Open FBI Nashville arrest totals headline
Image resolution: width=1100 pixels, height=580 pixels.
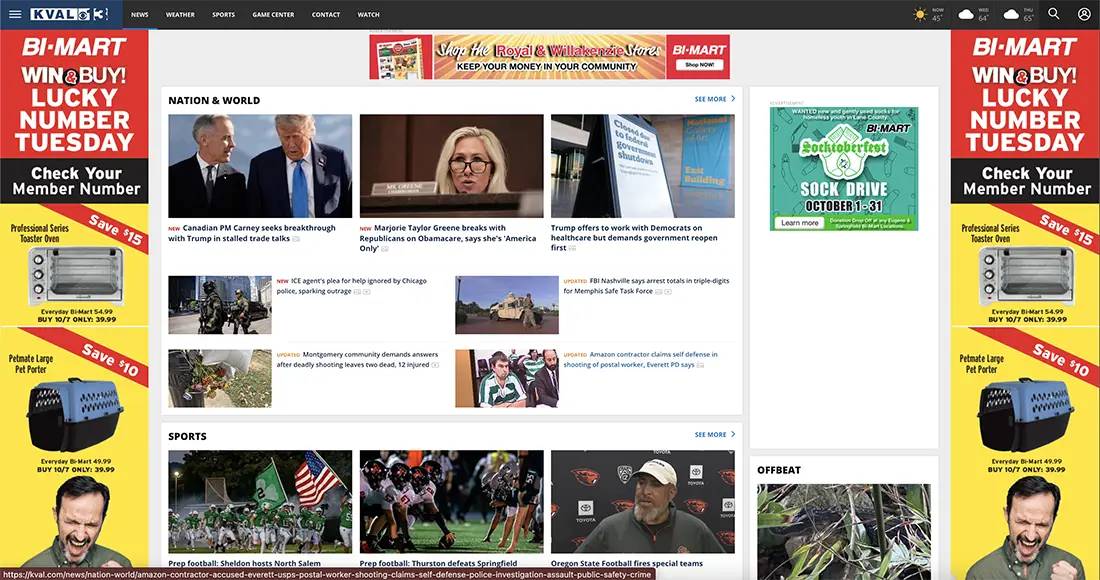646,285
